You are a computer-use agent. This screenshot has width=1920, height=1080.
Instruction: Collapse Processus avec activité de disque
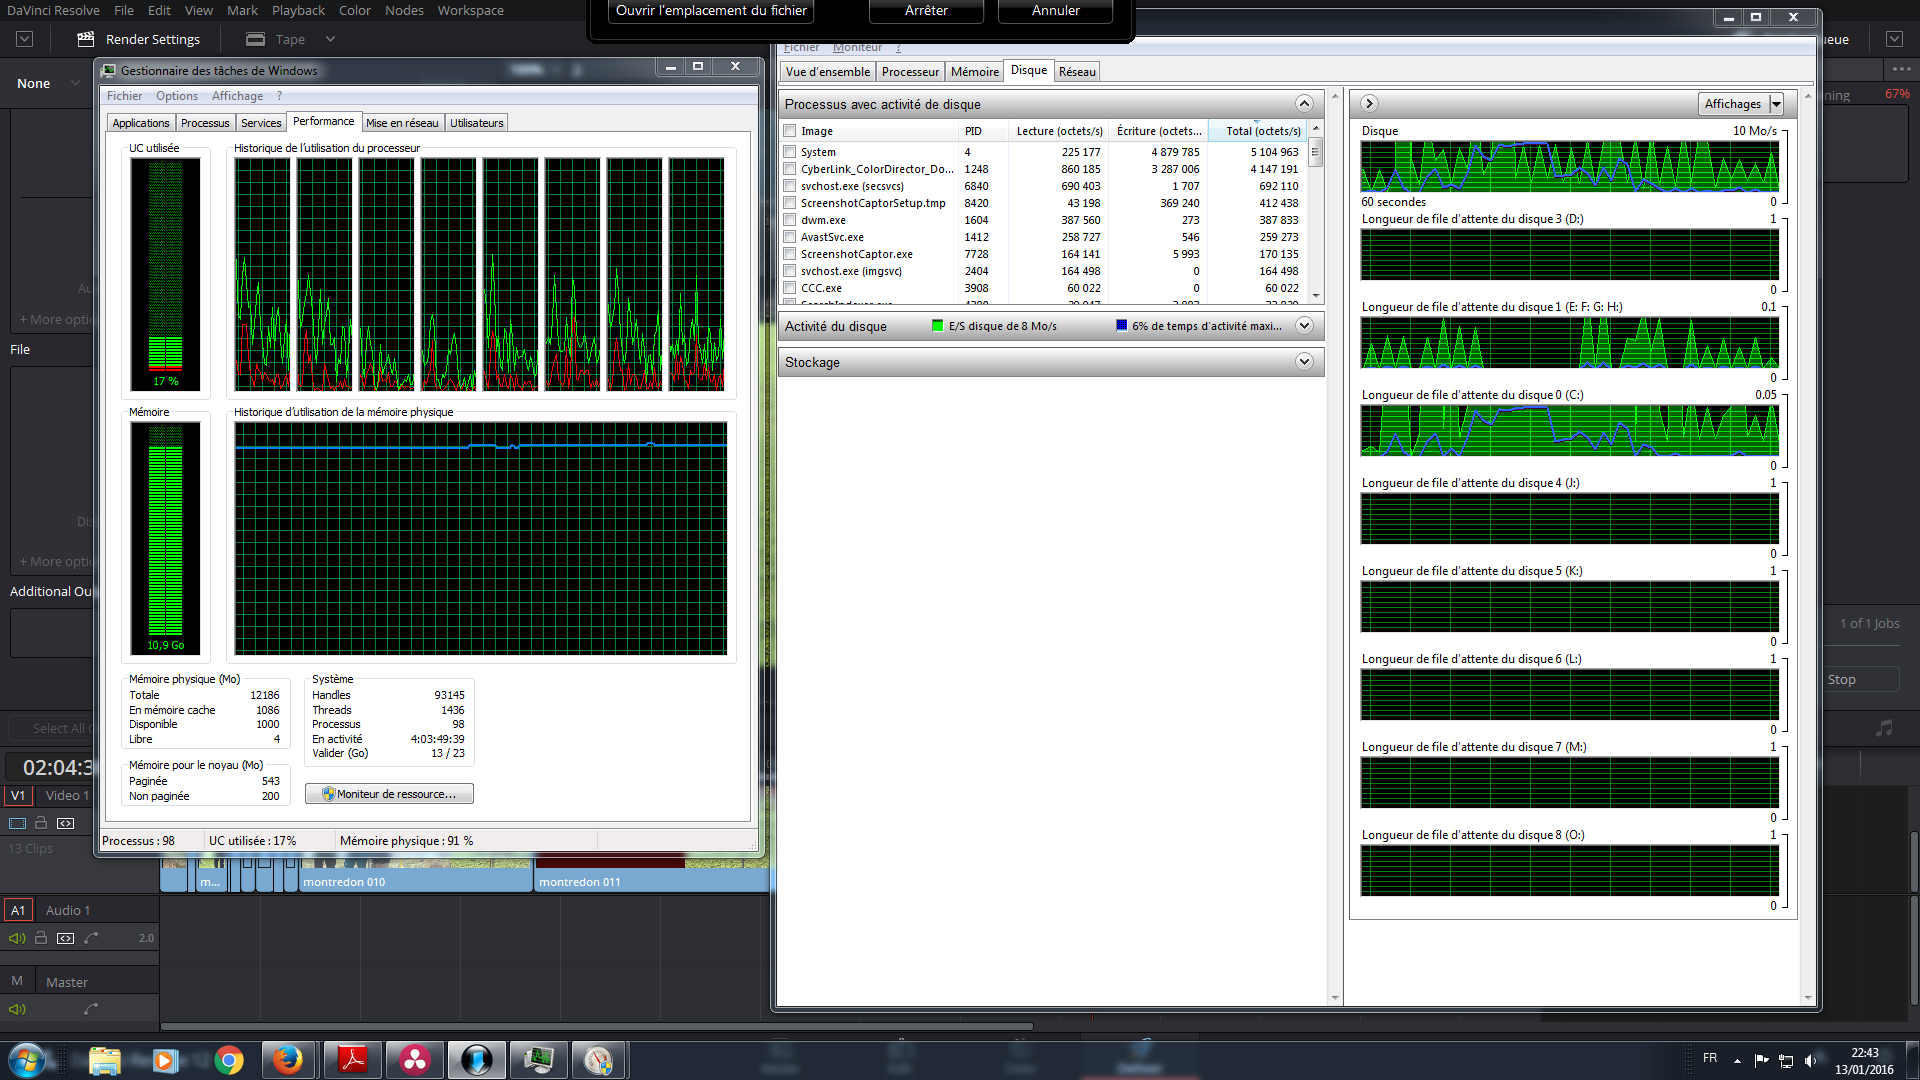point(1304,104)
